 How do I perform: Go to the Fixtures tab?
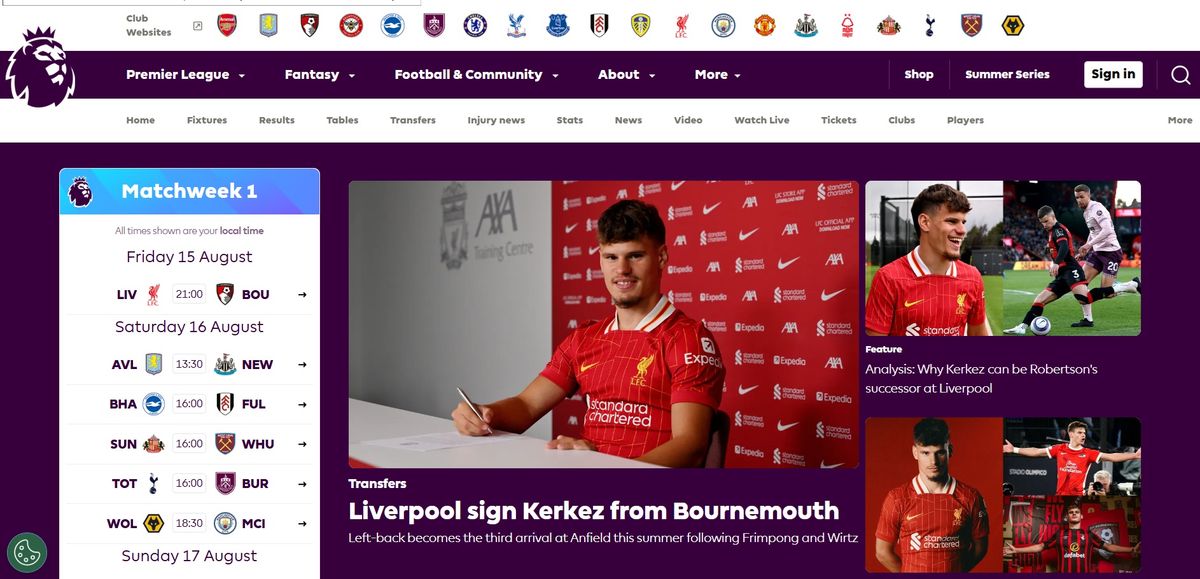pos(207,120)
